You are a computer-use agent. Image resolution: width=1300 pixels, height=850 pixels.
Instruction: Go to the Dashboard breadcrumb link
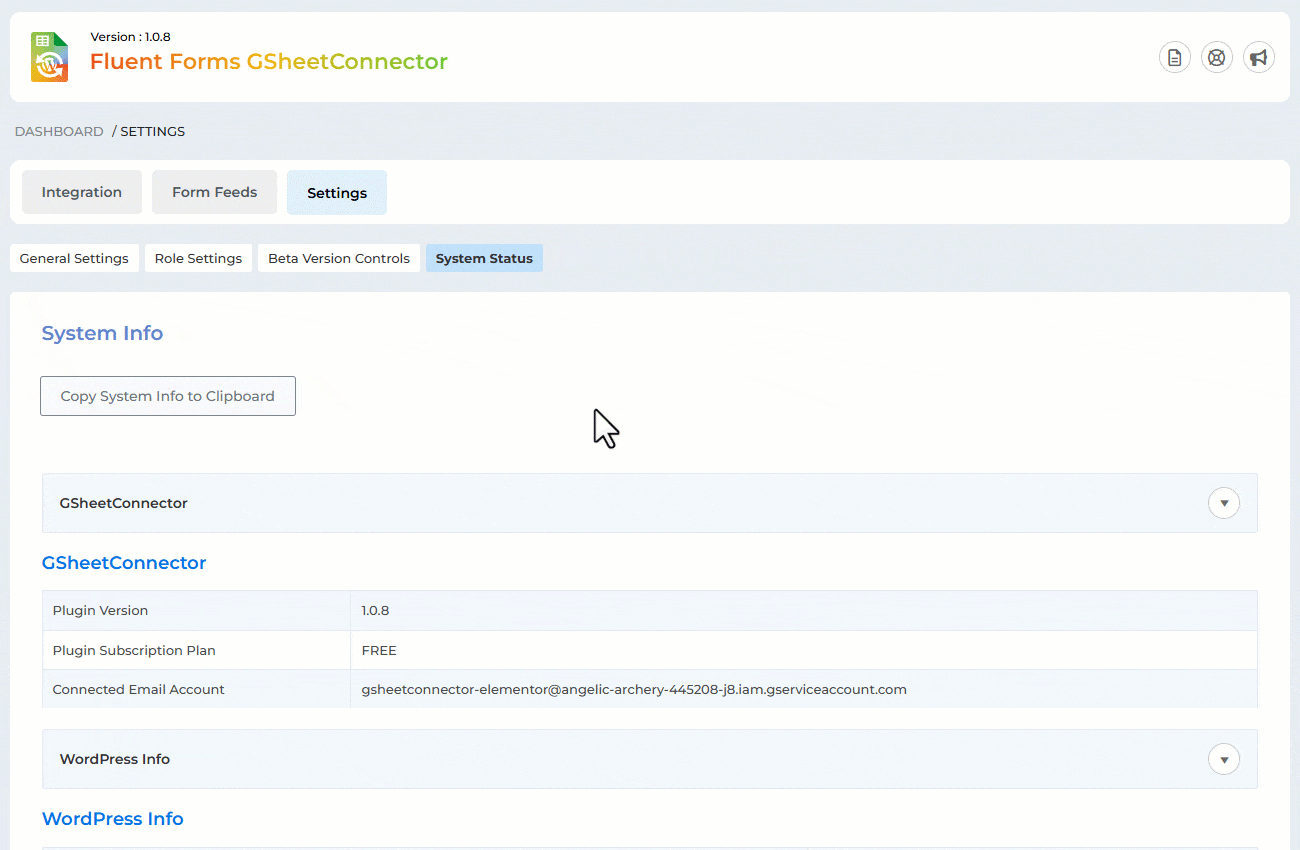point(59,131)
